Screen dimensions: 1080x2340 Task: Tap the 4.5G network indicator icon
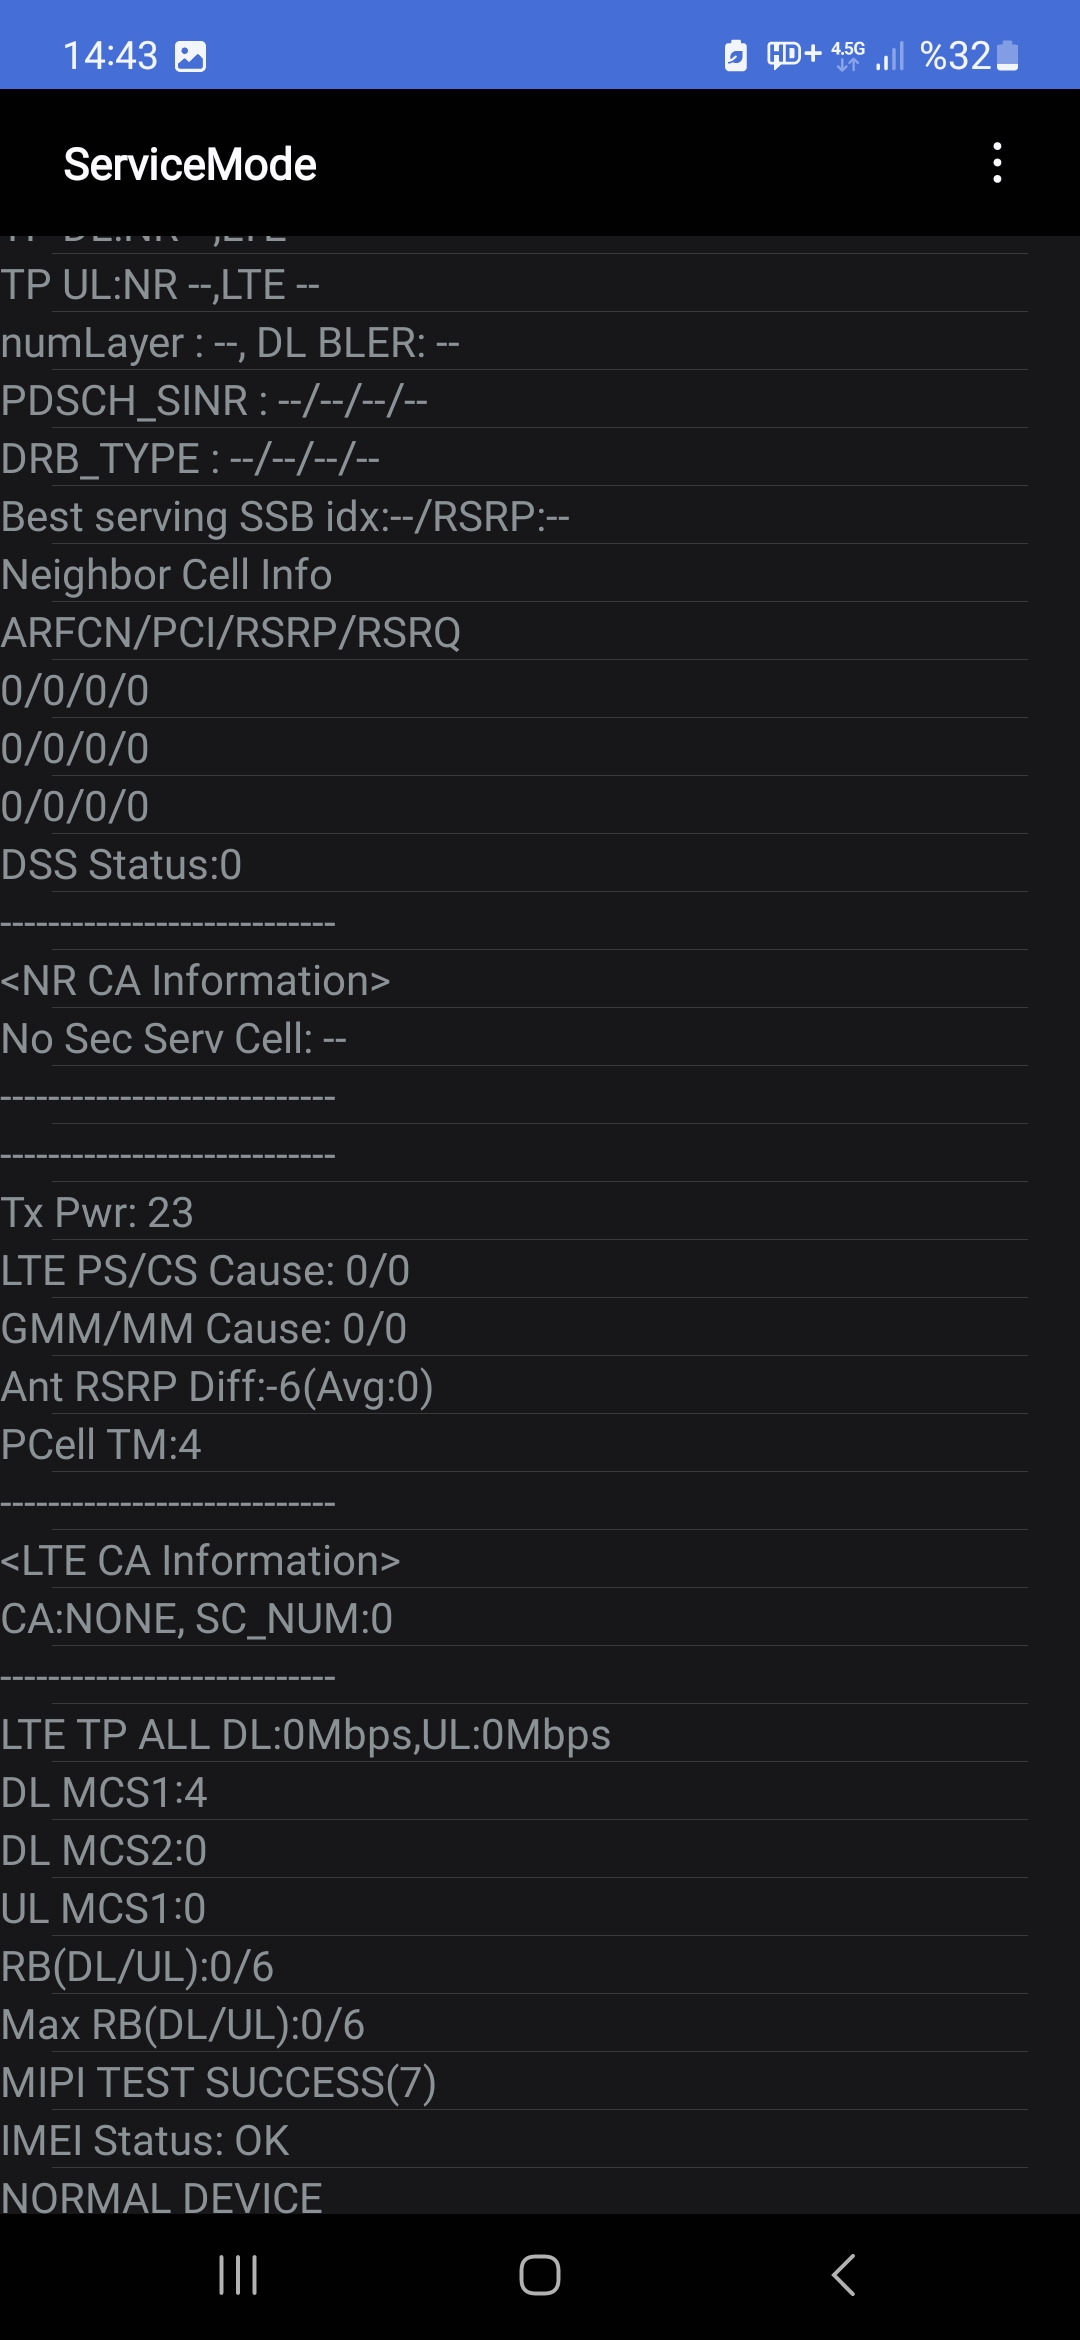point(848,55)
